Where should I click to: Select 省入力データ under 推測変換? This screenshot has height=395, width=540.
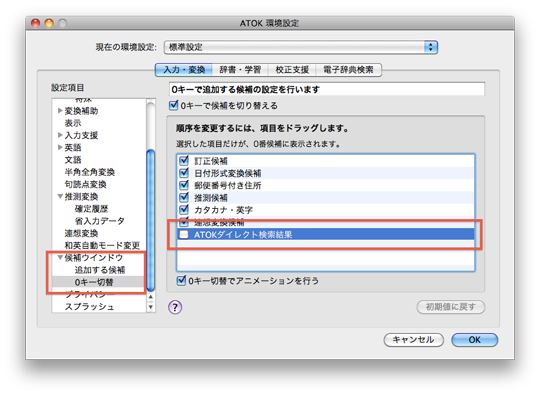[100, 221]
